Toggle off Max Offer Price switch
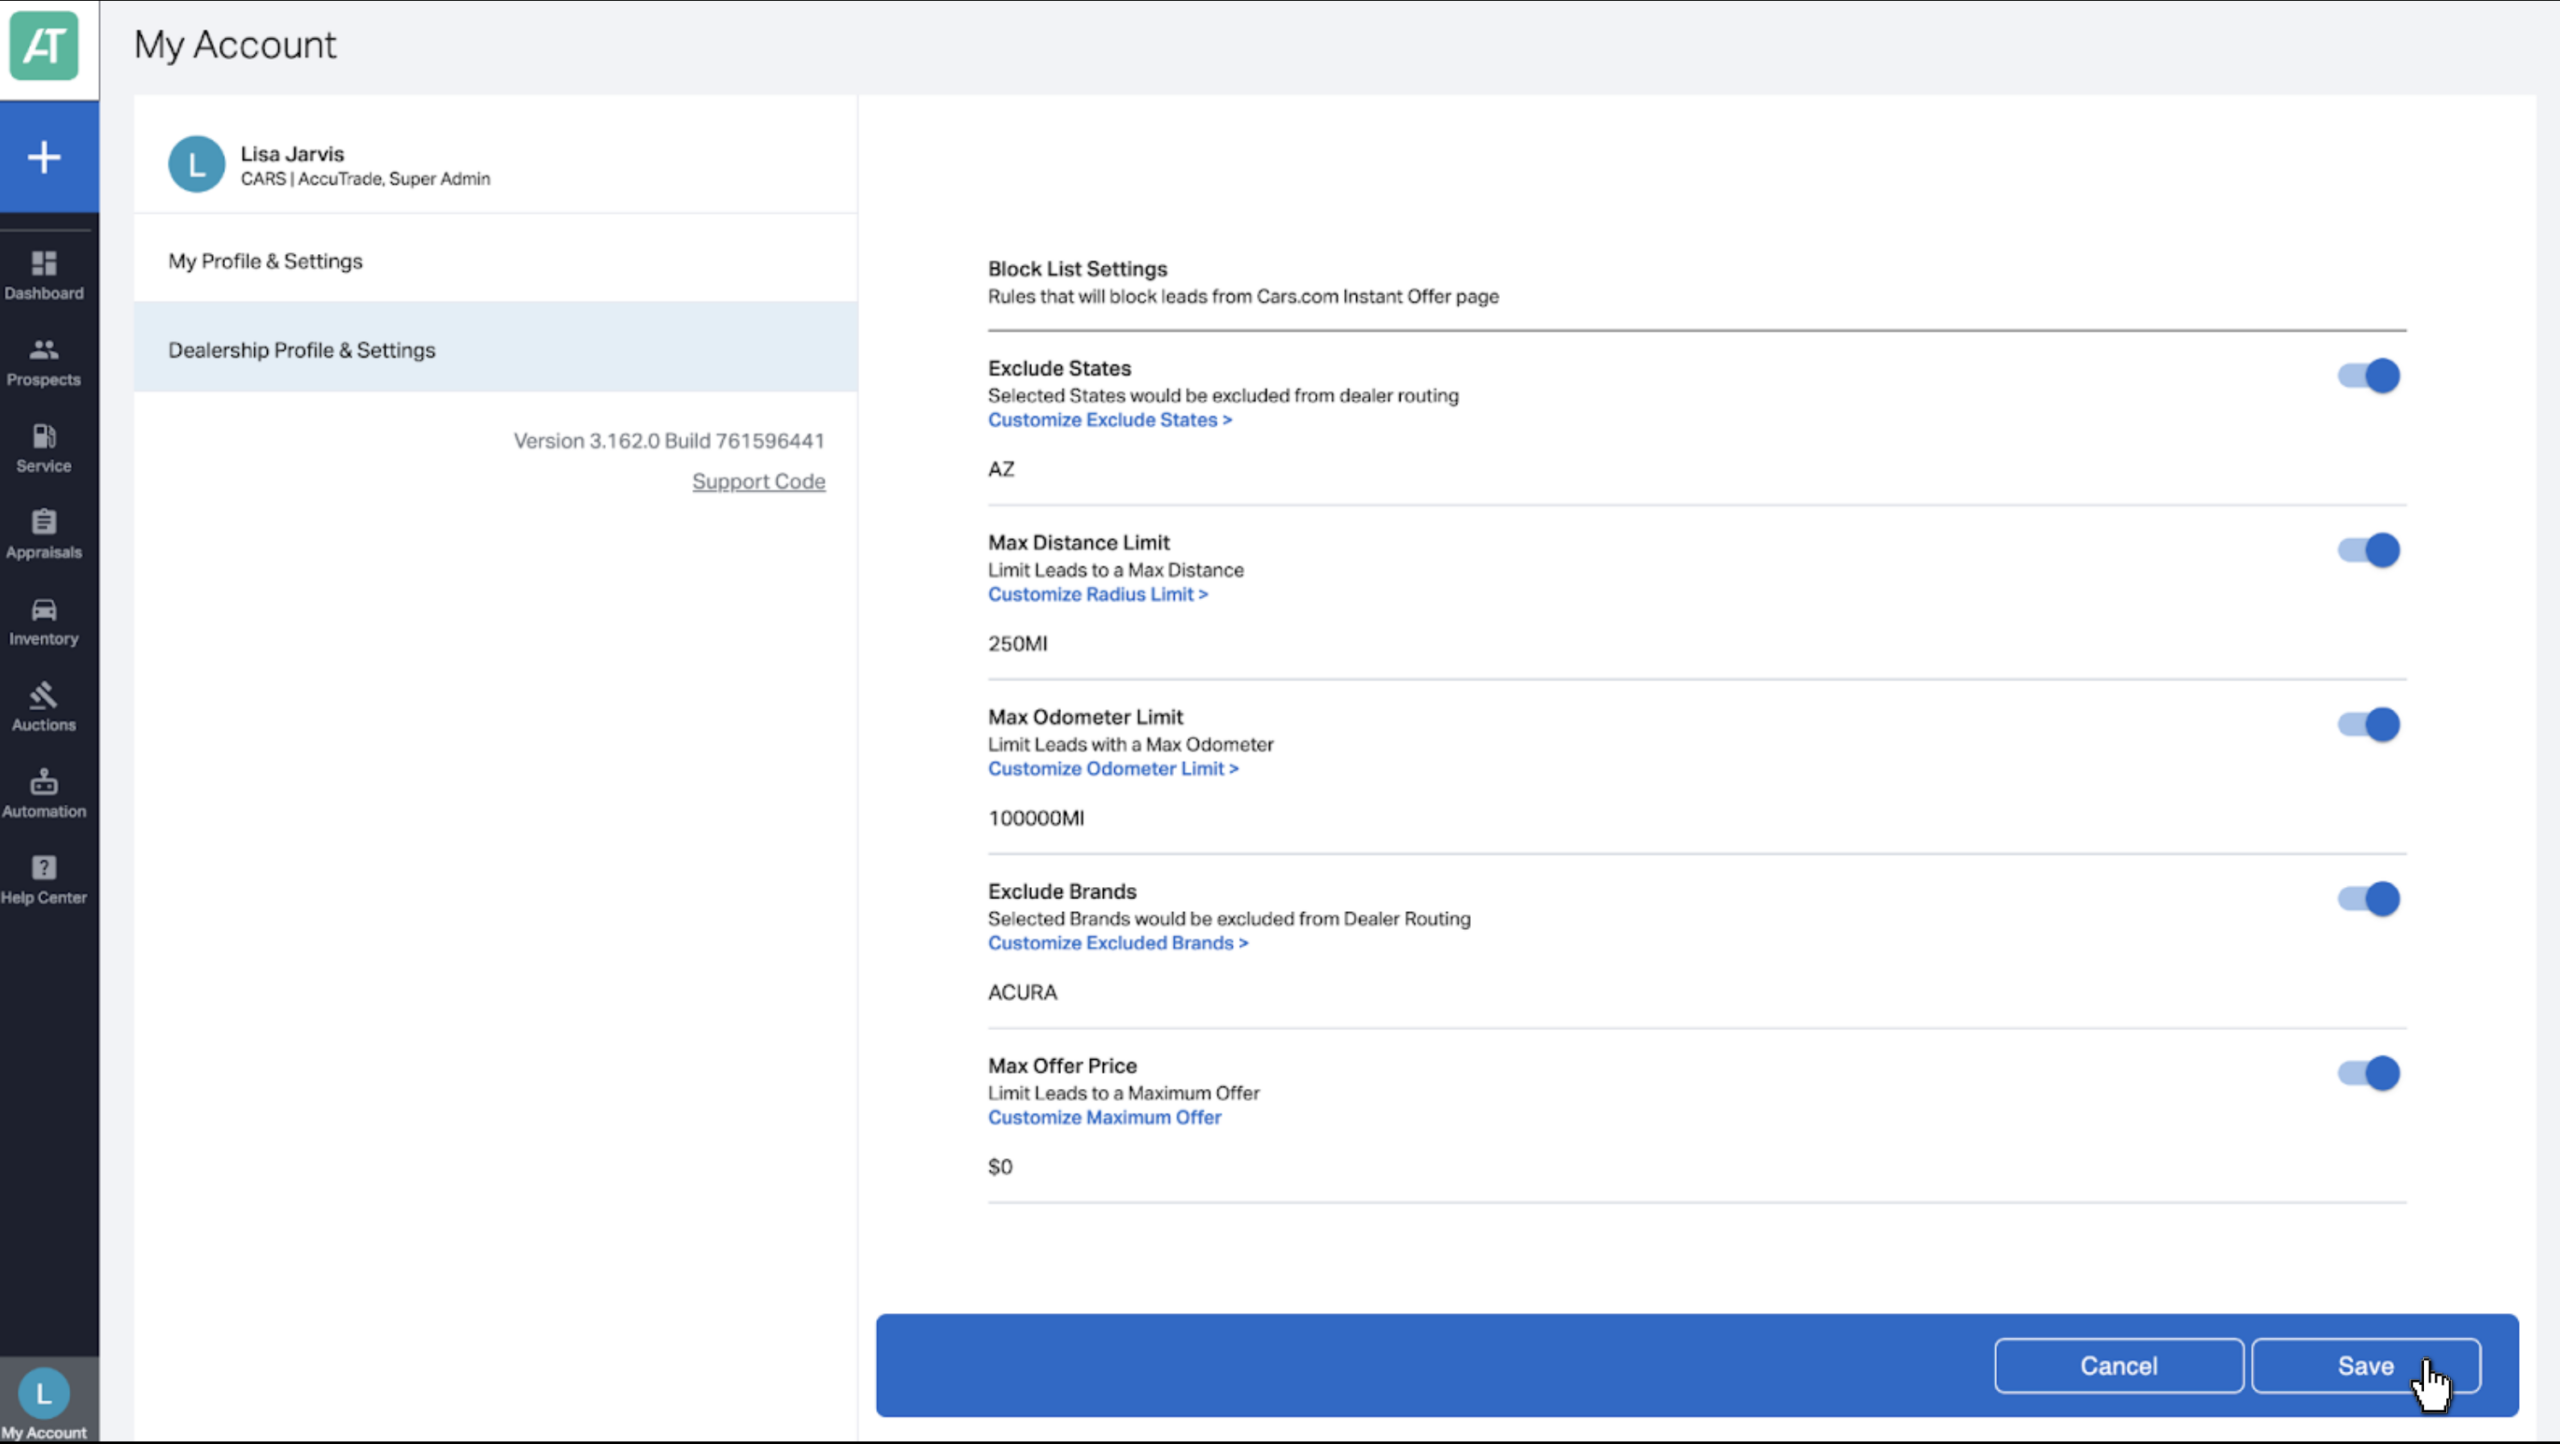The width and height of the screenshot is (2560, 1444). tap(2368, 1074)
